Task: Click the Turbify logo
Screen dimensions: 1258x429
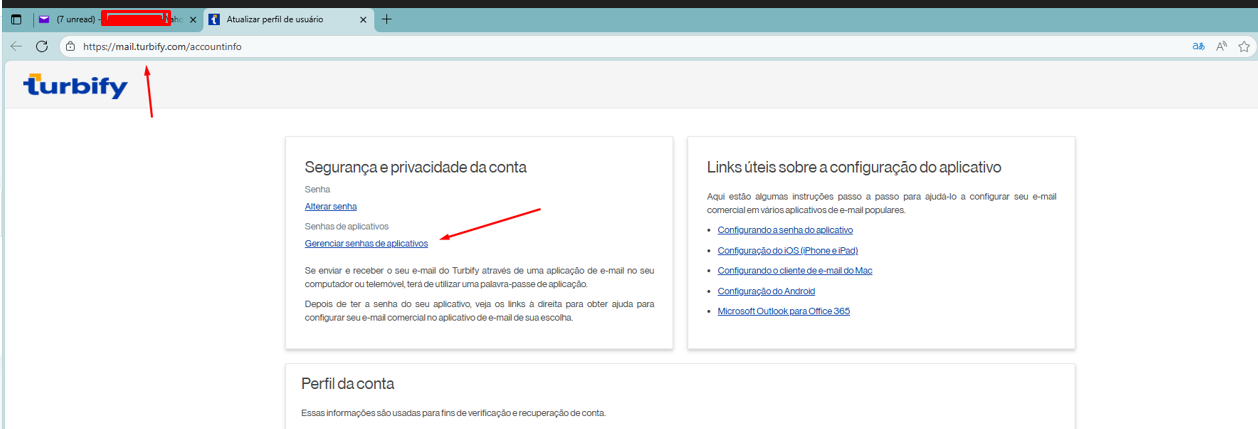Action: (75, 87)
